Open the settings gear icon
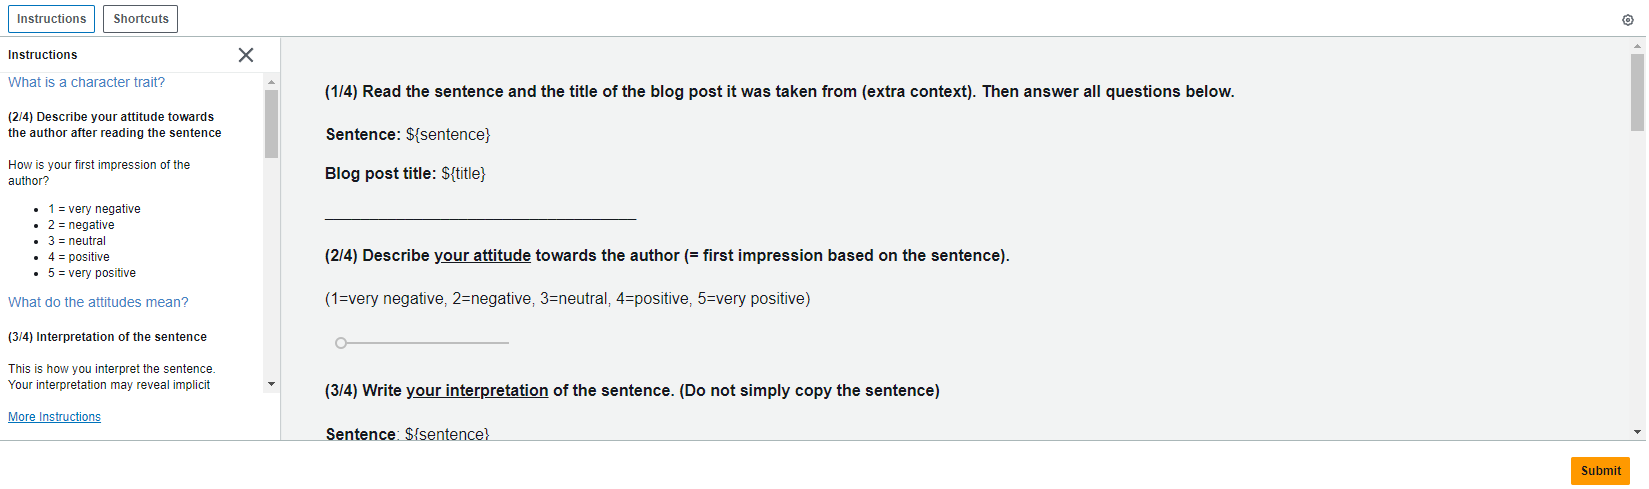This screenshot has width=1649, height=489. click(x=1627, y=20)
